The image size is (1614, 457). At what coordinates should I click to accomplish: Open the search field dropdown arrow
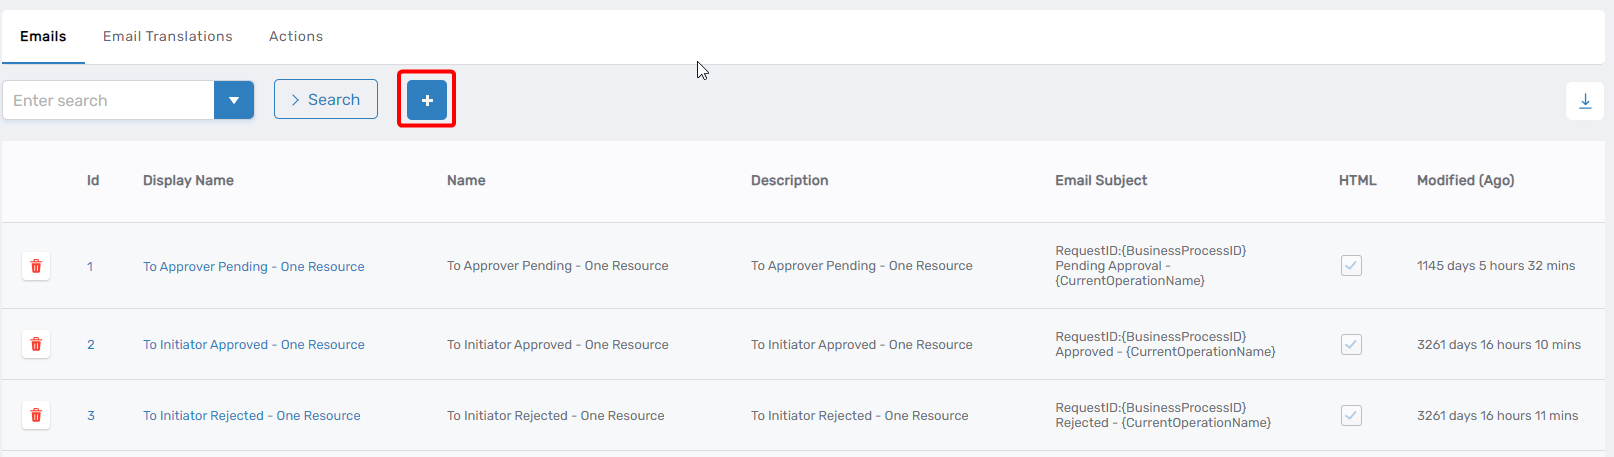(234, 100)
